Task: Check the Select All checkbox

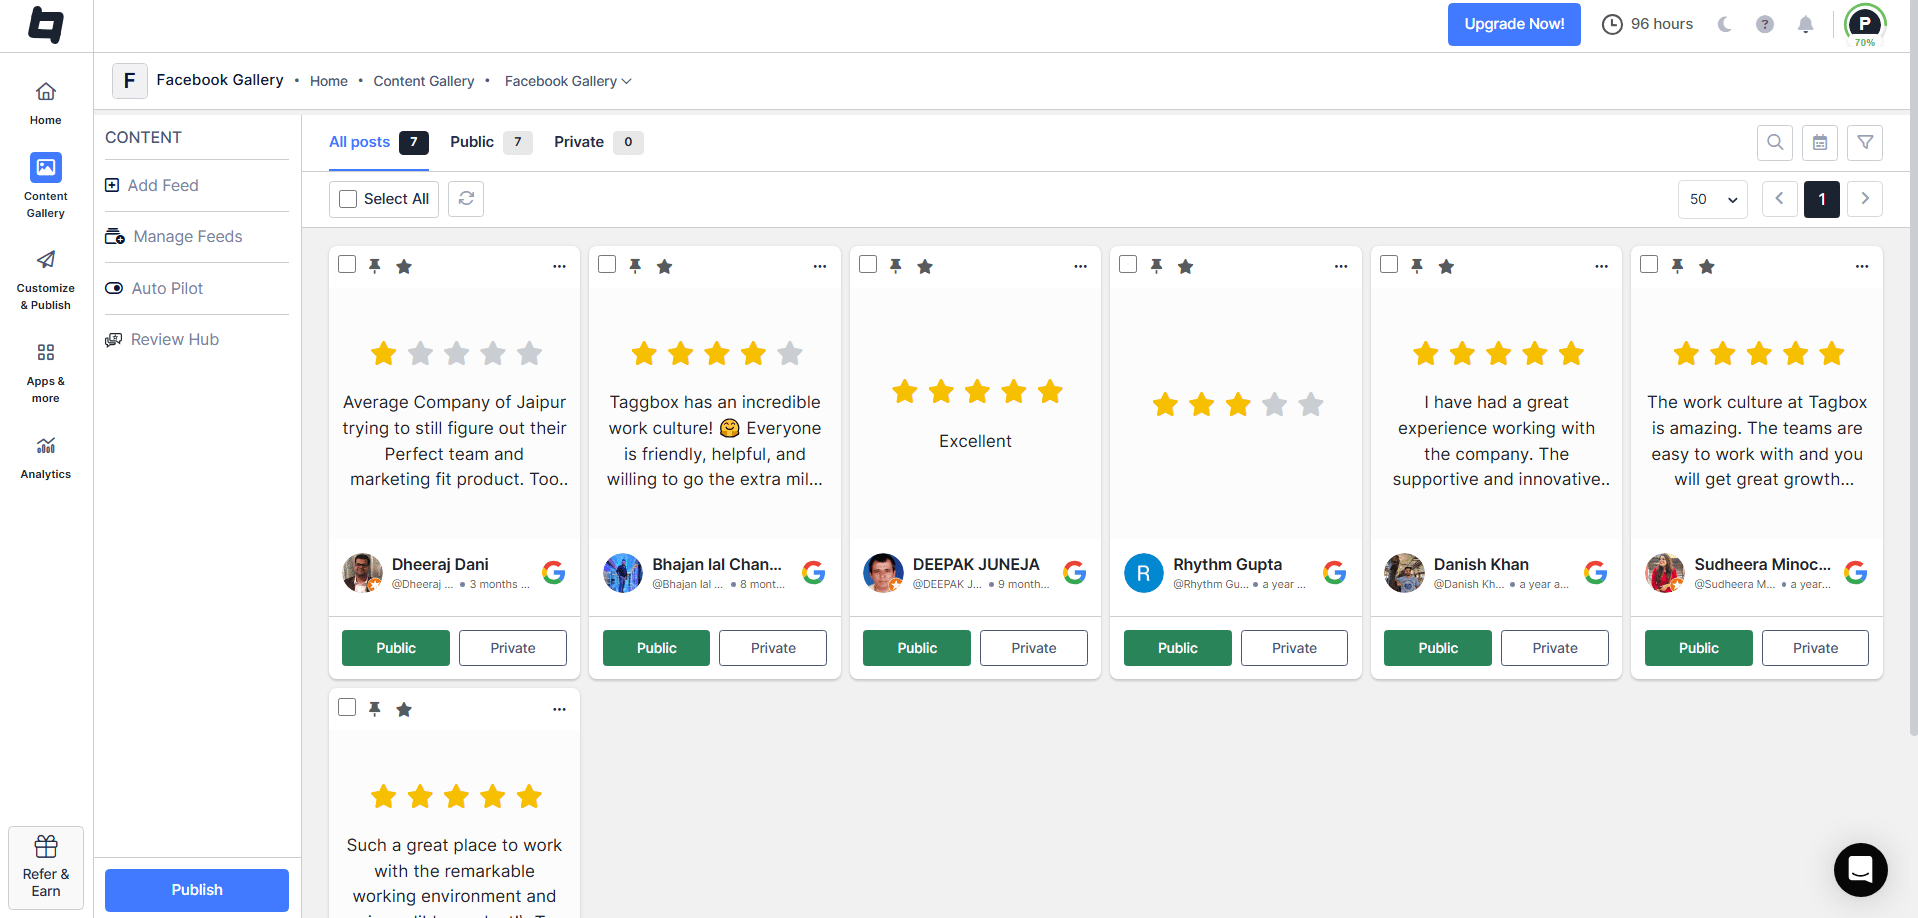Action: tap(348, 199)
